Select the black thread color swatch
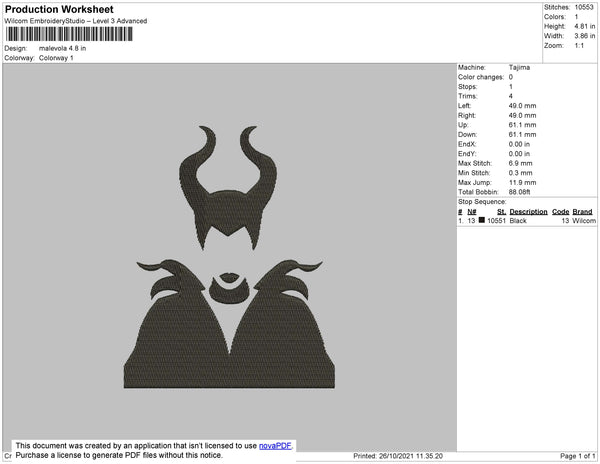 [x=482, y=220]
